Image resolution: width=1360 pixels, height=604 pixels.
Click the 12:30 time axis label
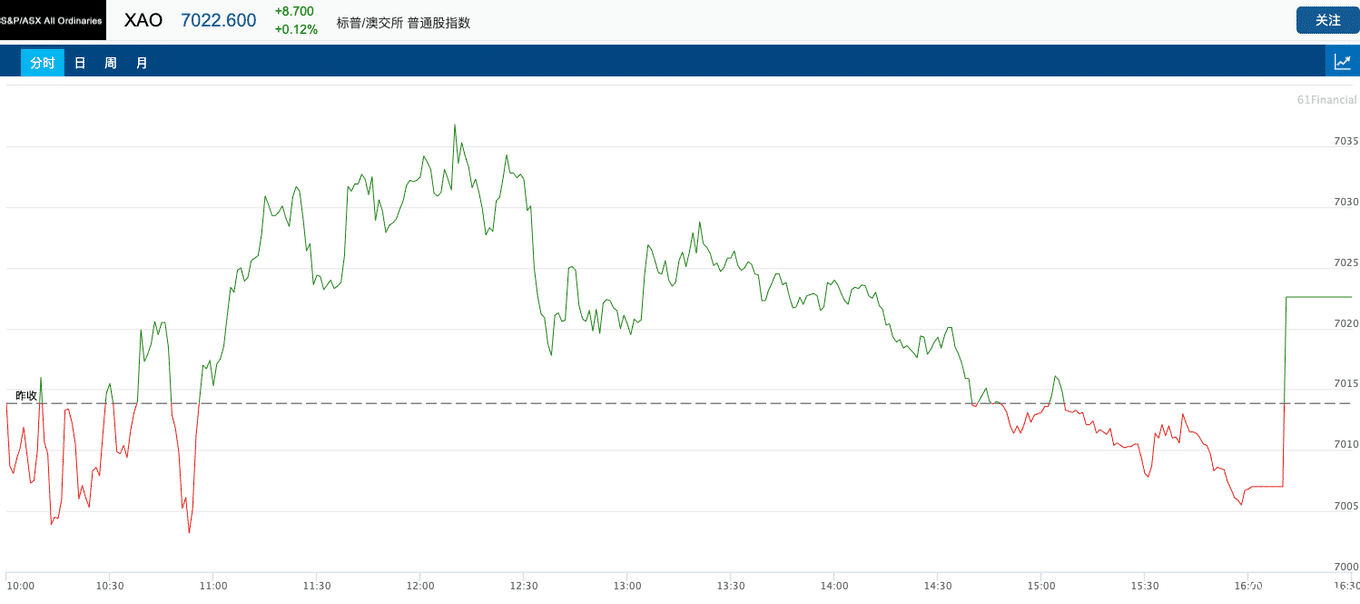[524, 586]
